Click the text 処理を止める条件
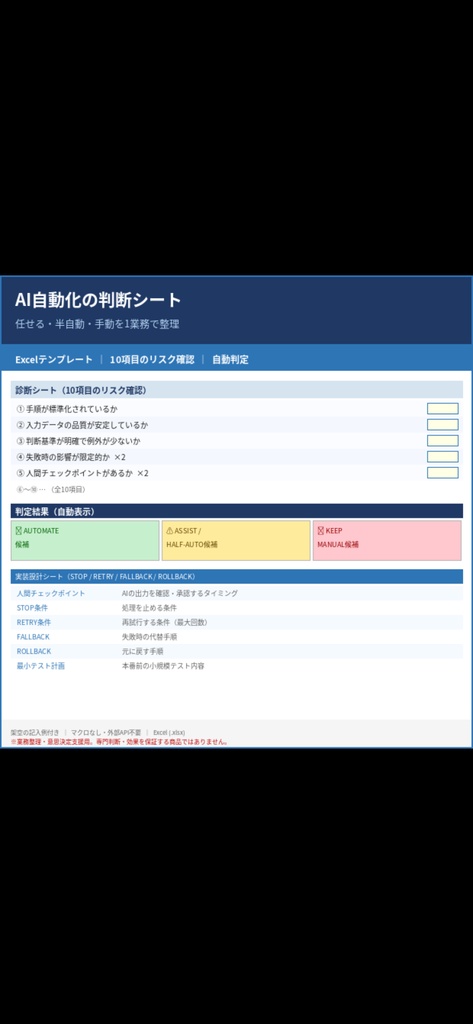 [x=149, y=608]
